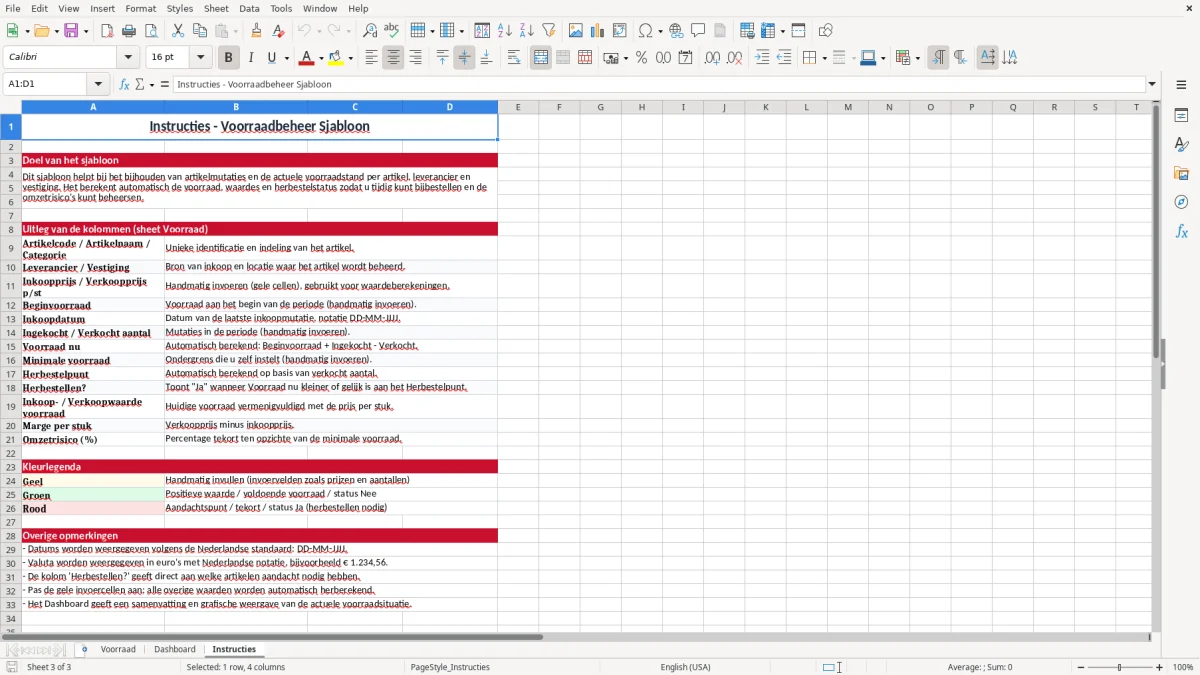
Task: Format selection as percent
Action: 642,58
